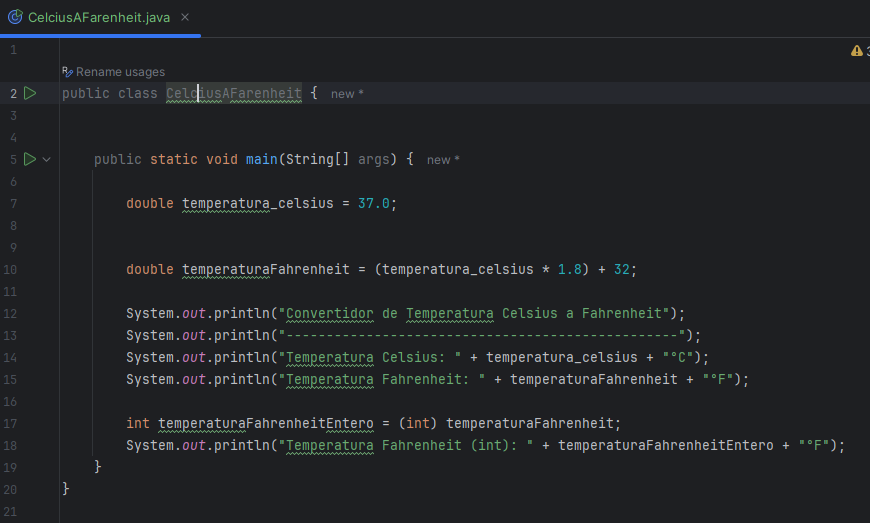870x523 pixels.
Task: Click the (int) cast on line 17
Action: (419, 423)
